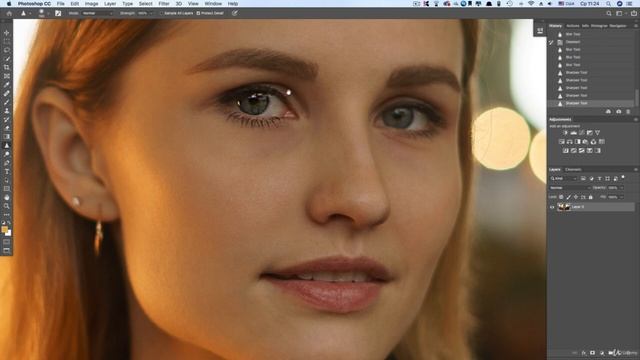Open the Image menu

91,4
